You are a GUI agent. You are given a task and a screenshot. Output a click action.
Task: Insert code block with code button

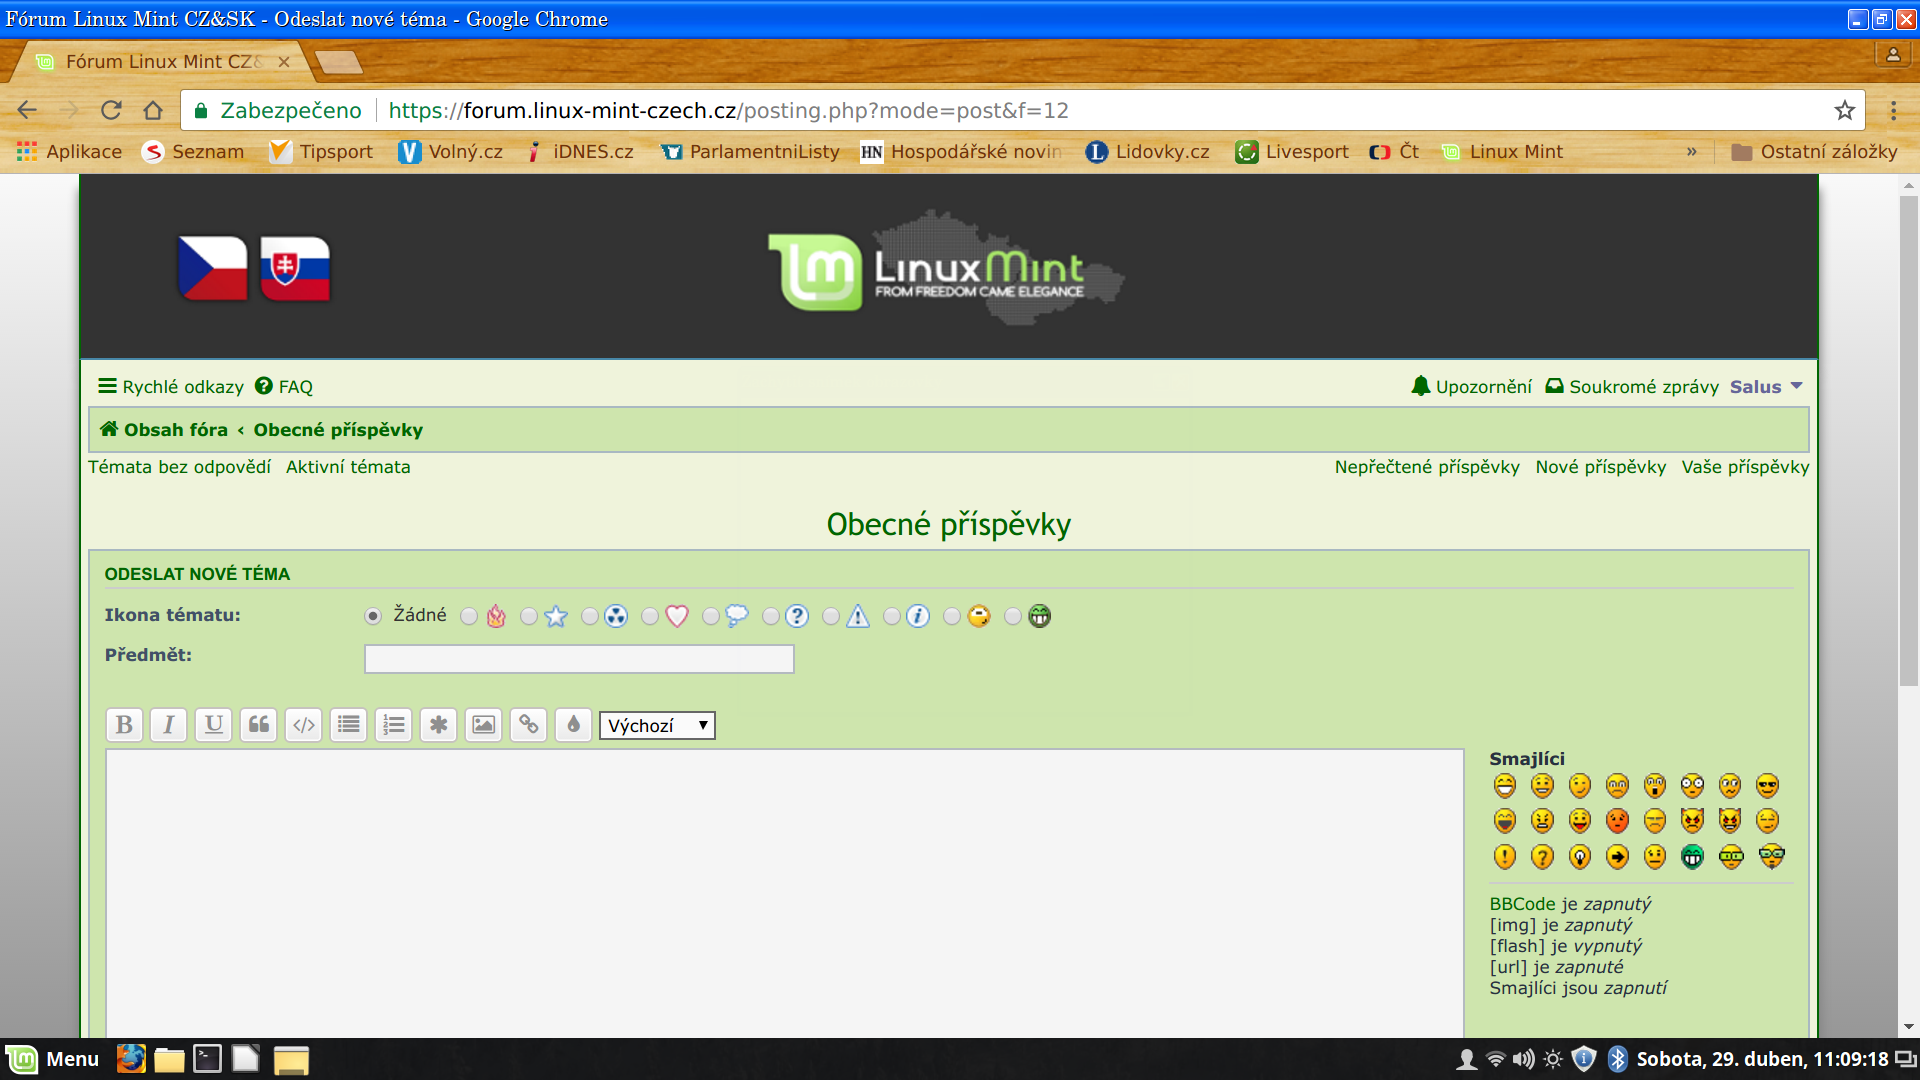[x=304, y=725]
